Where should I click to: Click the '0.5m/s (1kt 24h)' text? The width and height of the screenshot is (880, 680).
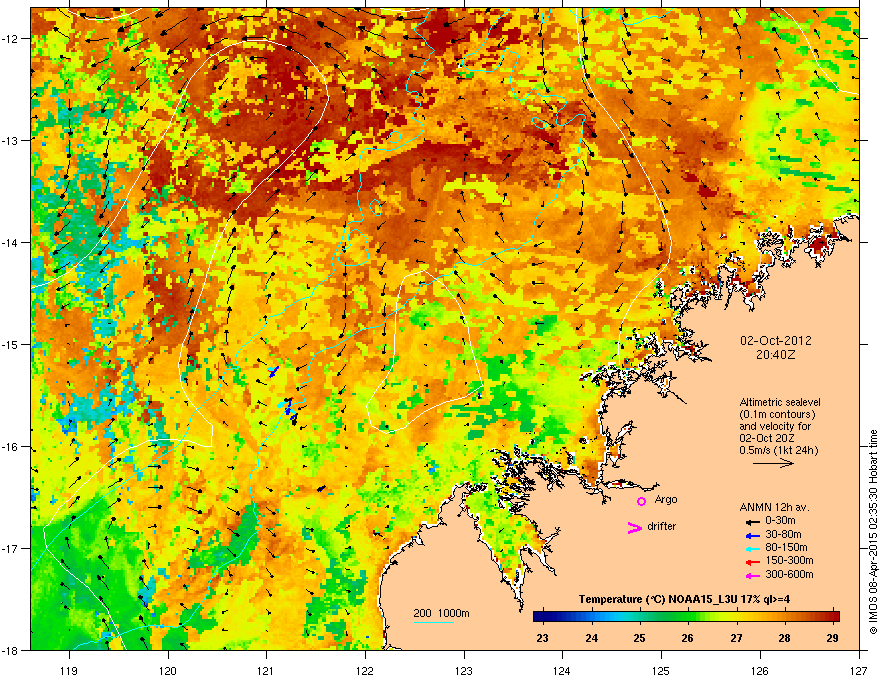pyautogui.click(x=778, y=451)
